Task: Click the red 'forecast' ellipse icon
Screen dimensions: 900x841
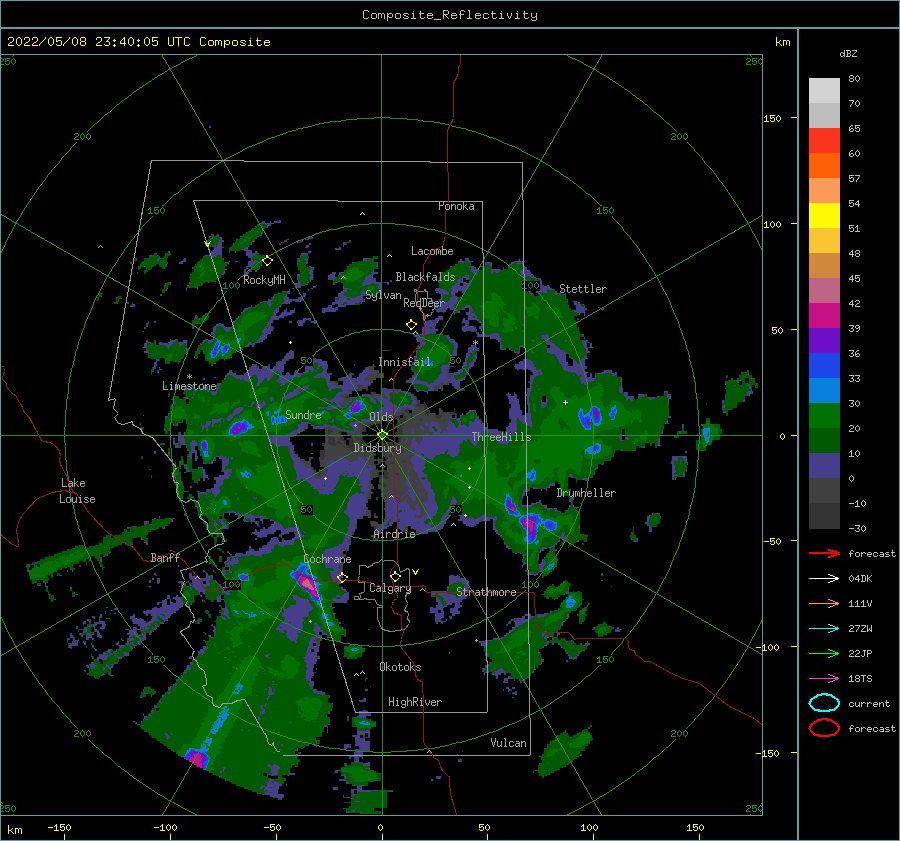Action: [x=824, y=728]
